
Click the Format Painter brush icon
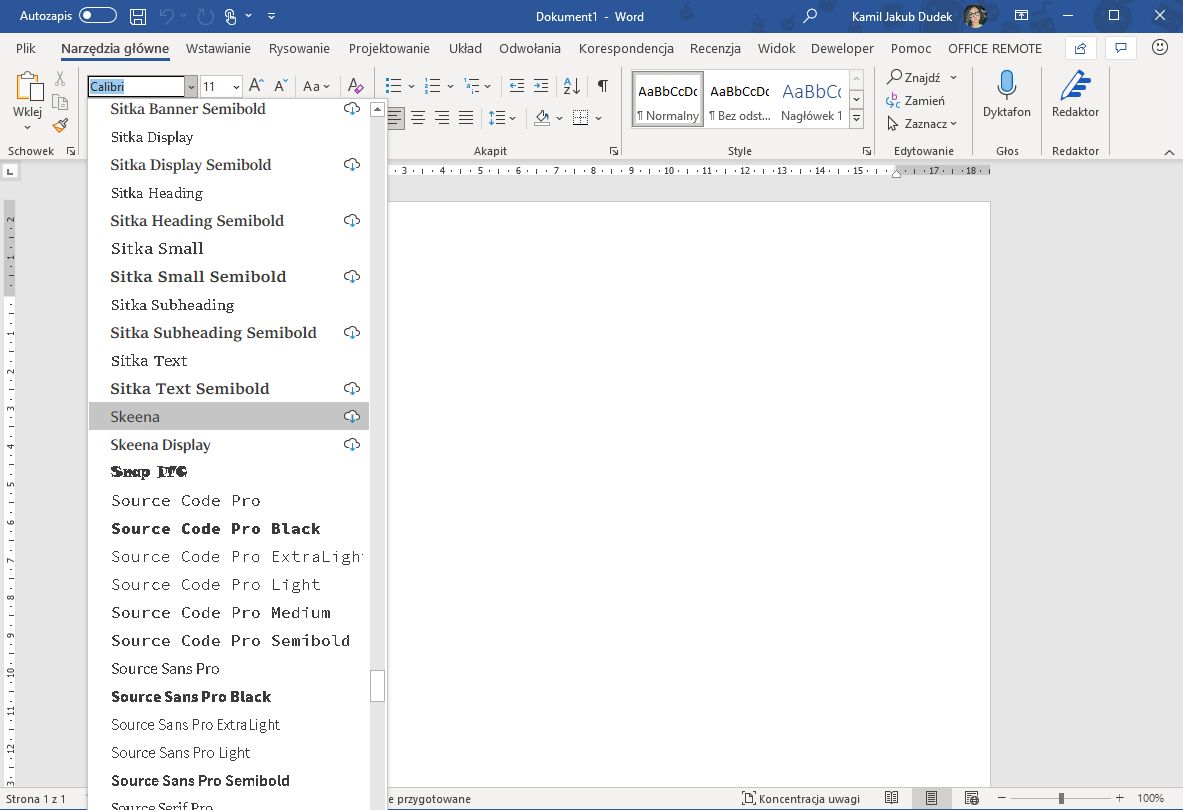[60, 125]
